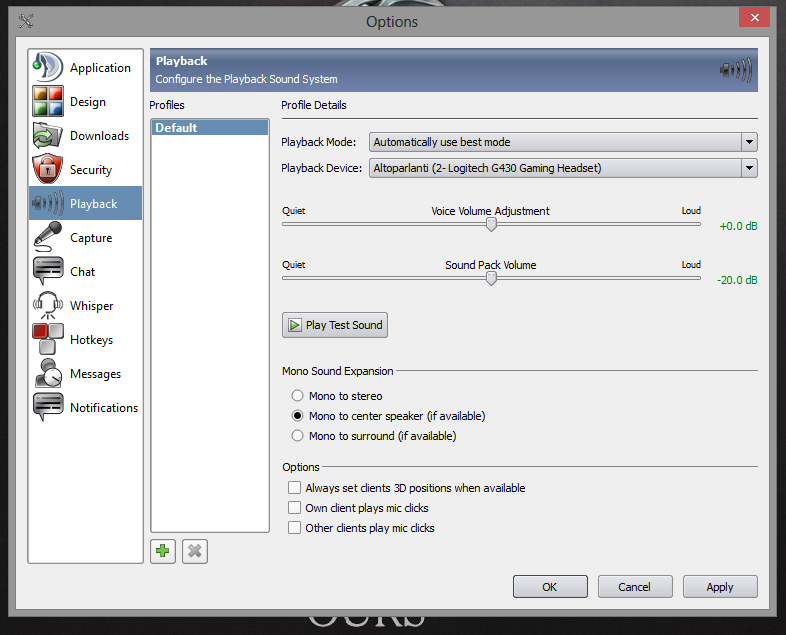
Task: Choose Mono to surround radio button
Action: 297,436
